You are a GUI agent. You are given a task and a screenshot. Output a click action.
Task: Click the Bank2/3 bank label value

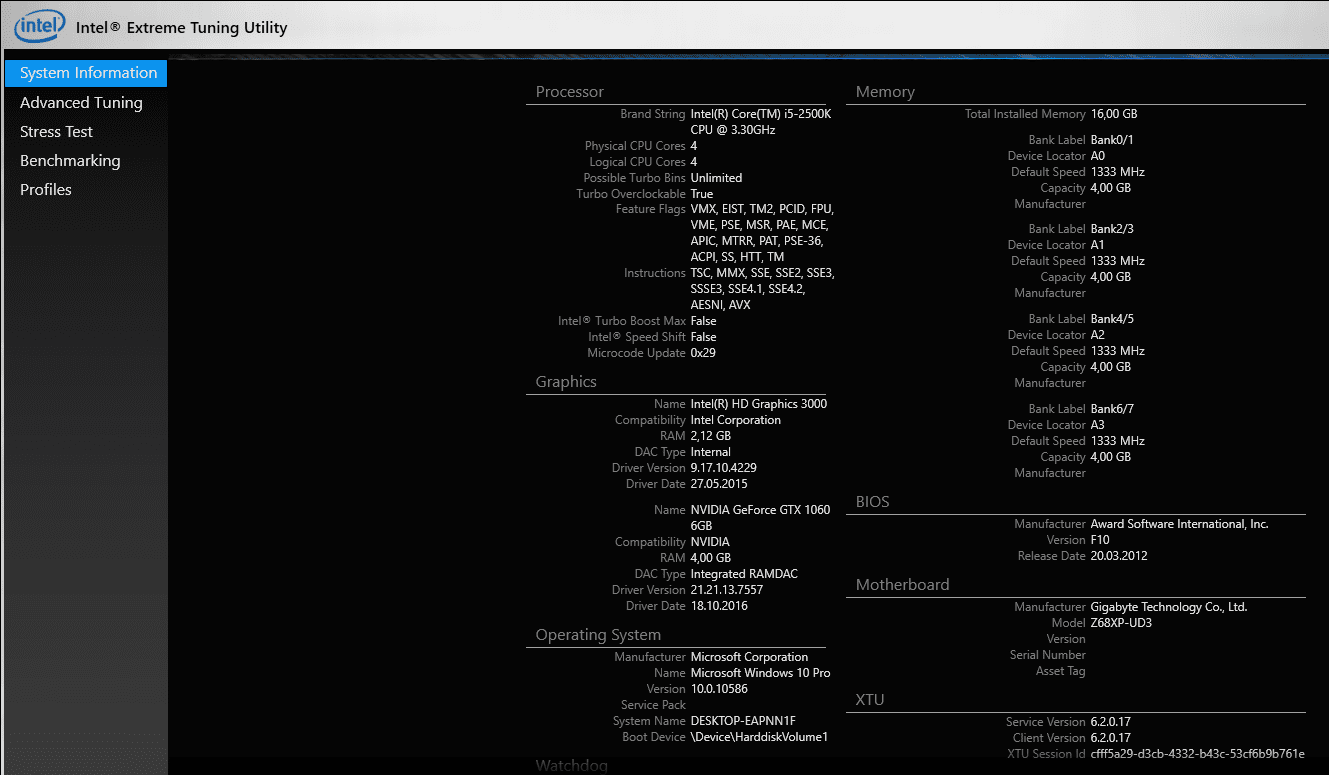click(x=1112, y=229)
